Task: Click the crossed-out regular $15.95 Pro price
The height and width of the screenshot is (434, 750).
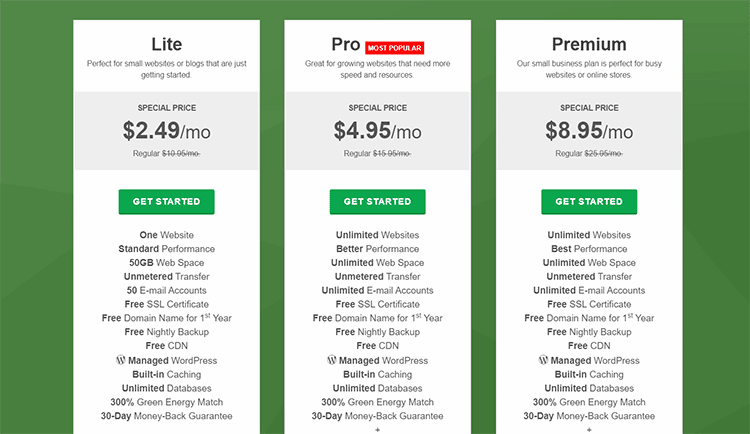Action: pyautogui.click(x=391, y=154)
